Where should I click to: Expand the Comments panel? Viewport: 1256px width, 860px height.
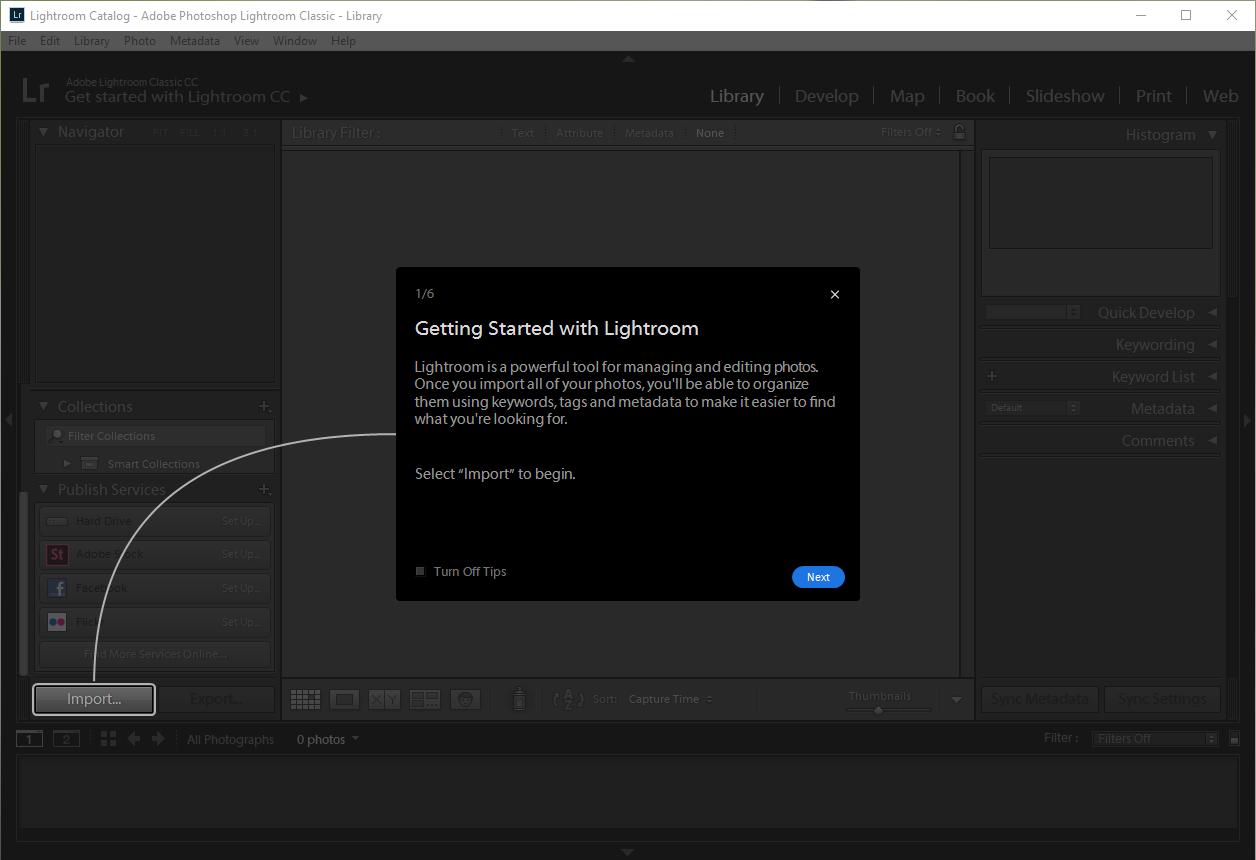[1213, 441]
